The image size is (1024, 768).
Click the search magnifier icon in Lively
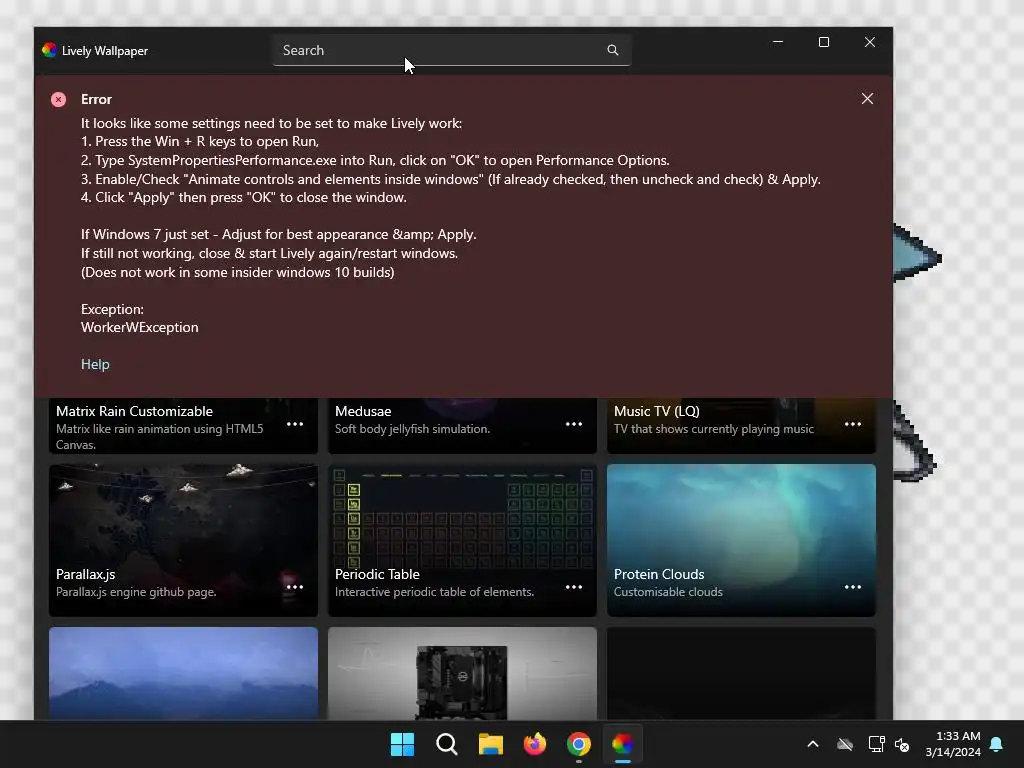[x=613, y=50]
